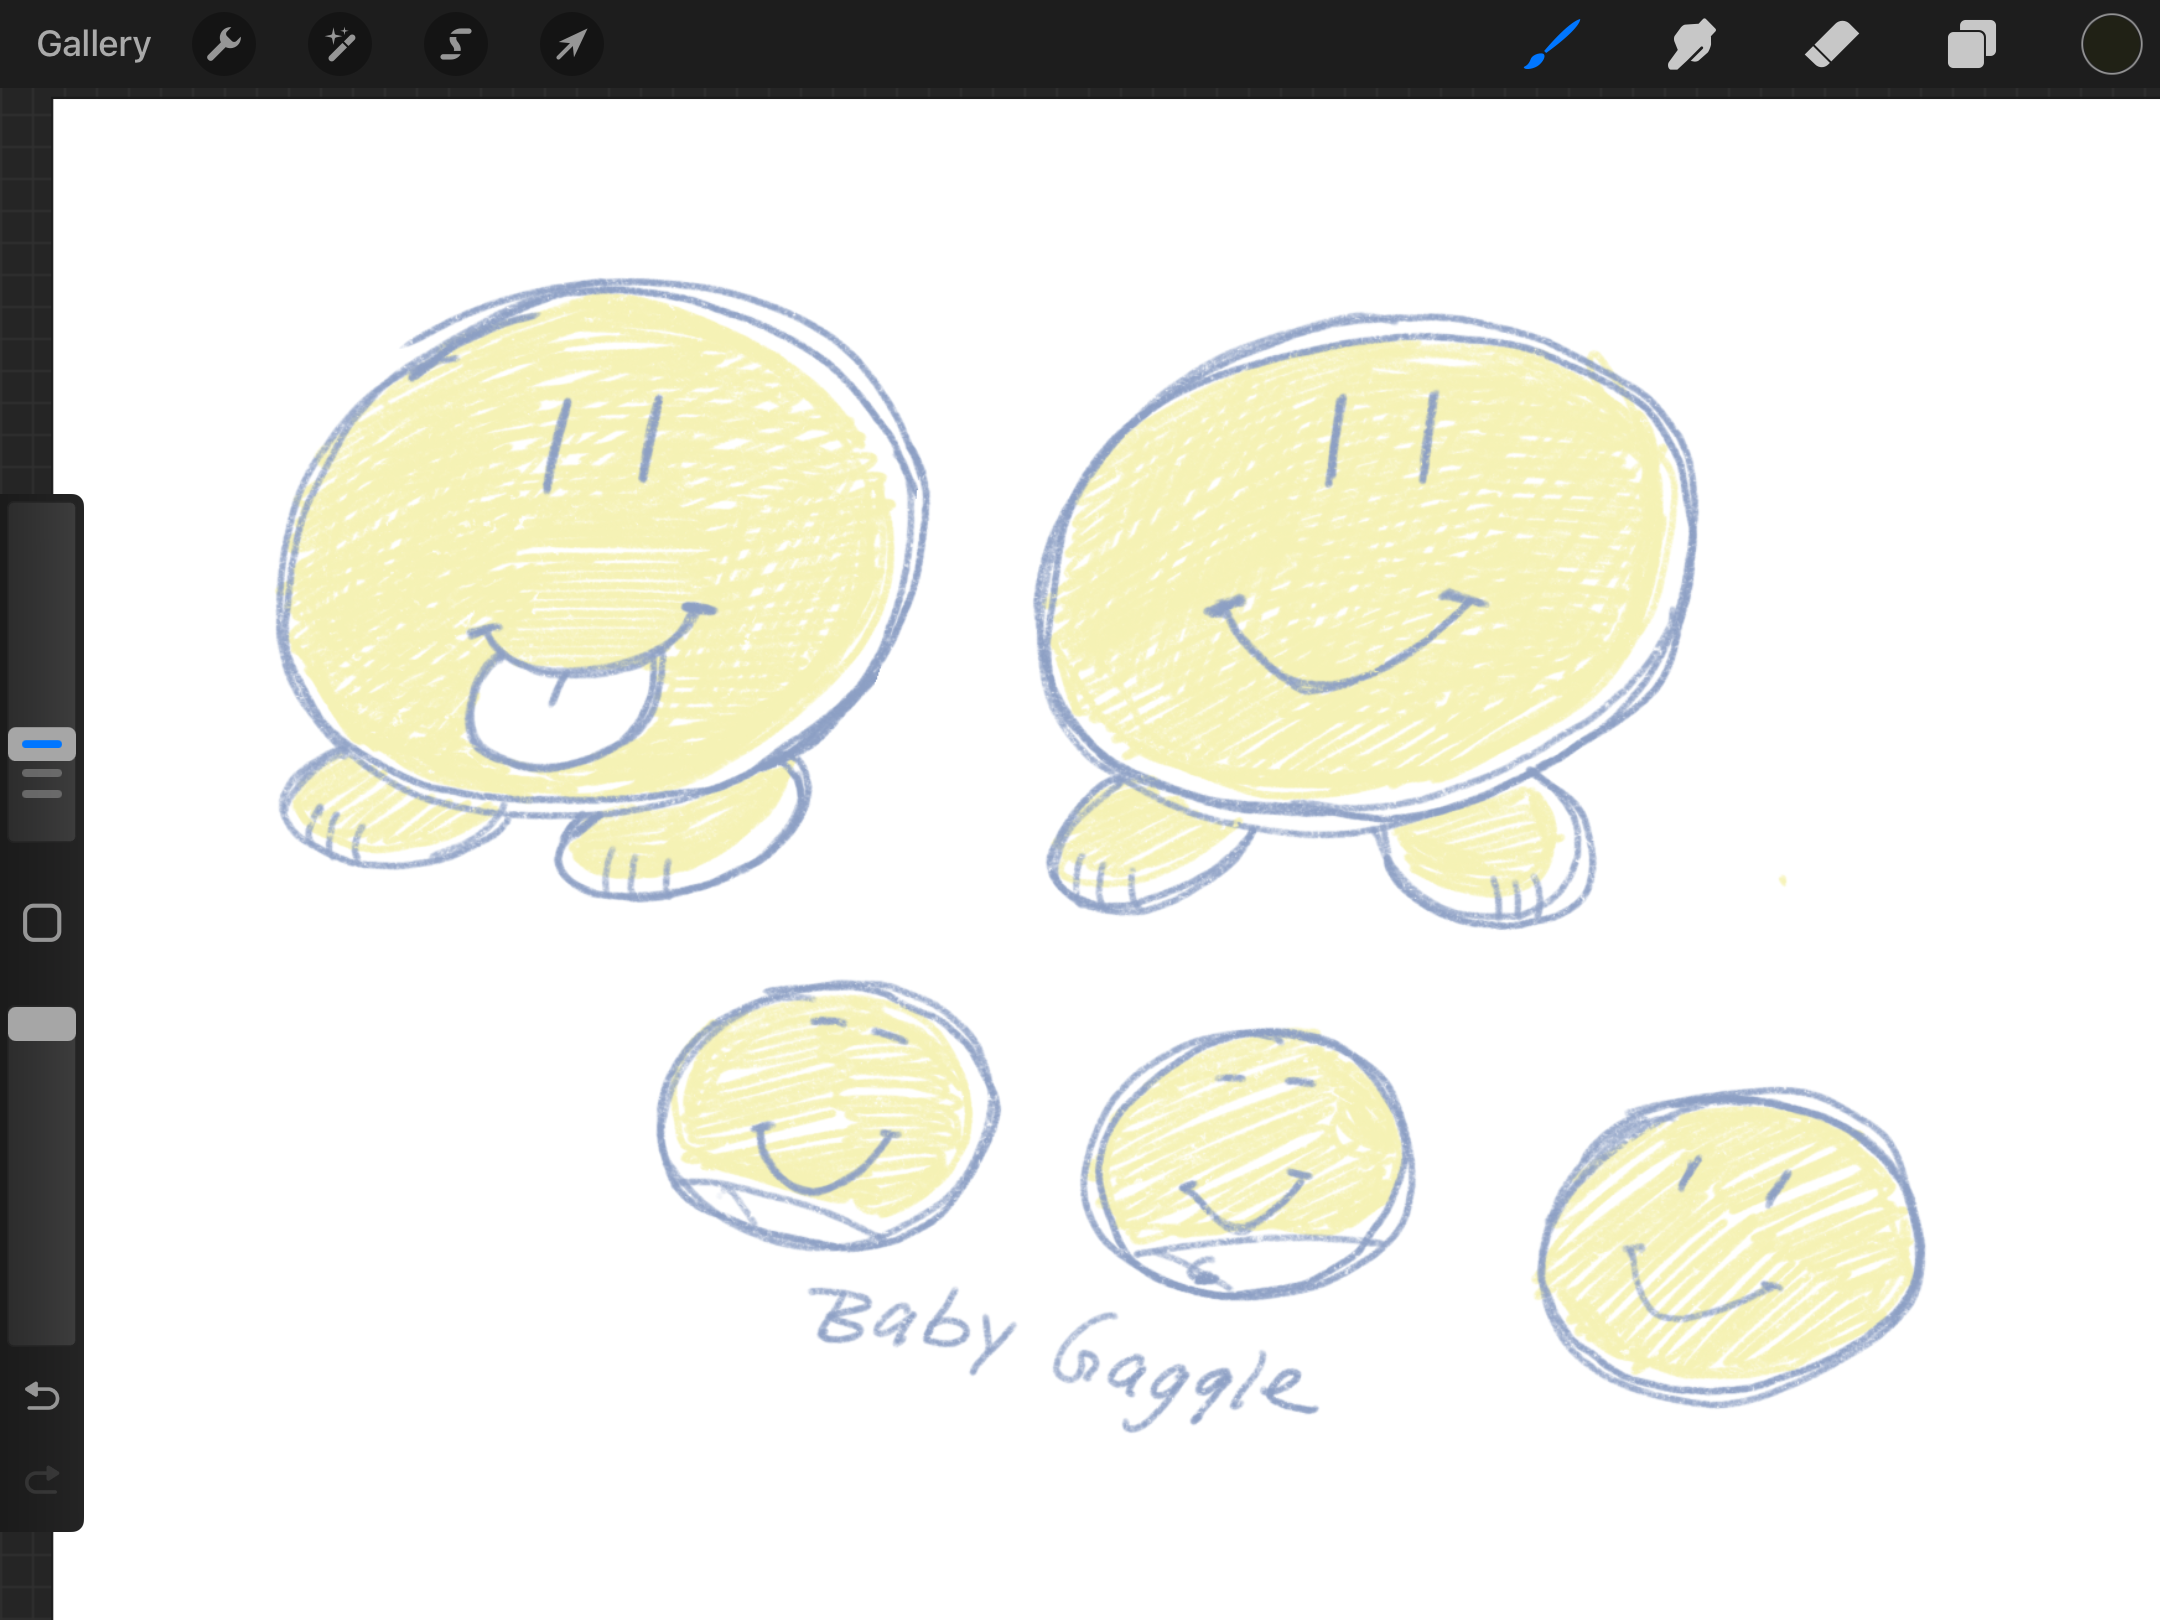This screenshot has height=1620, width=2160.
Task: Select the Smudge tool
Action: point(1691,44)
